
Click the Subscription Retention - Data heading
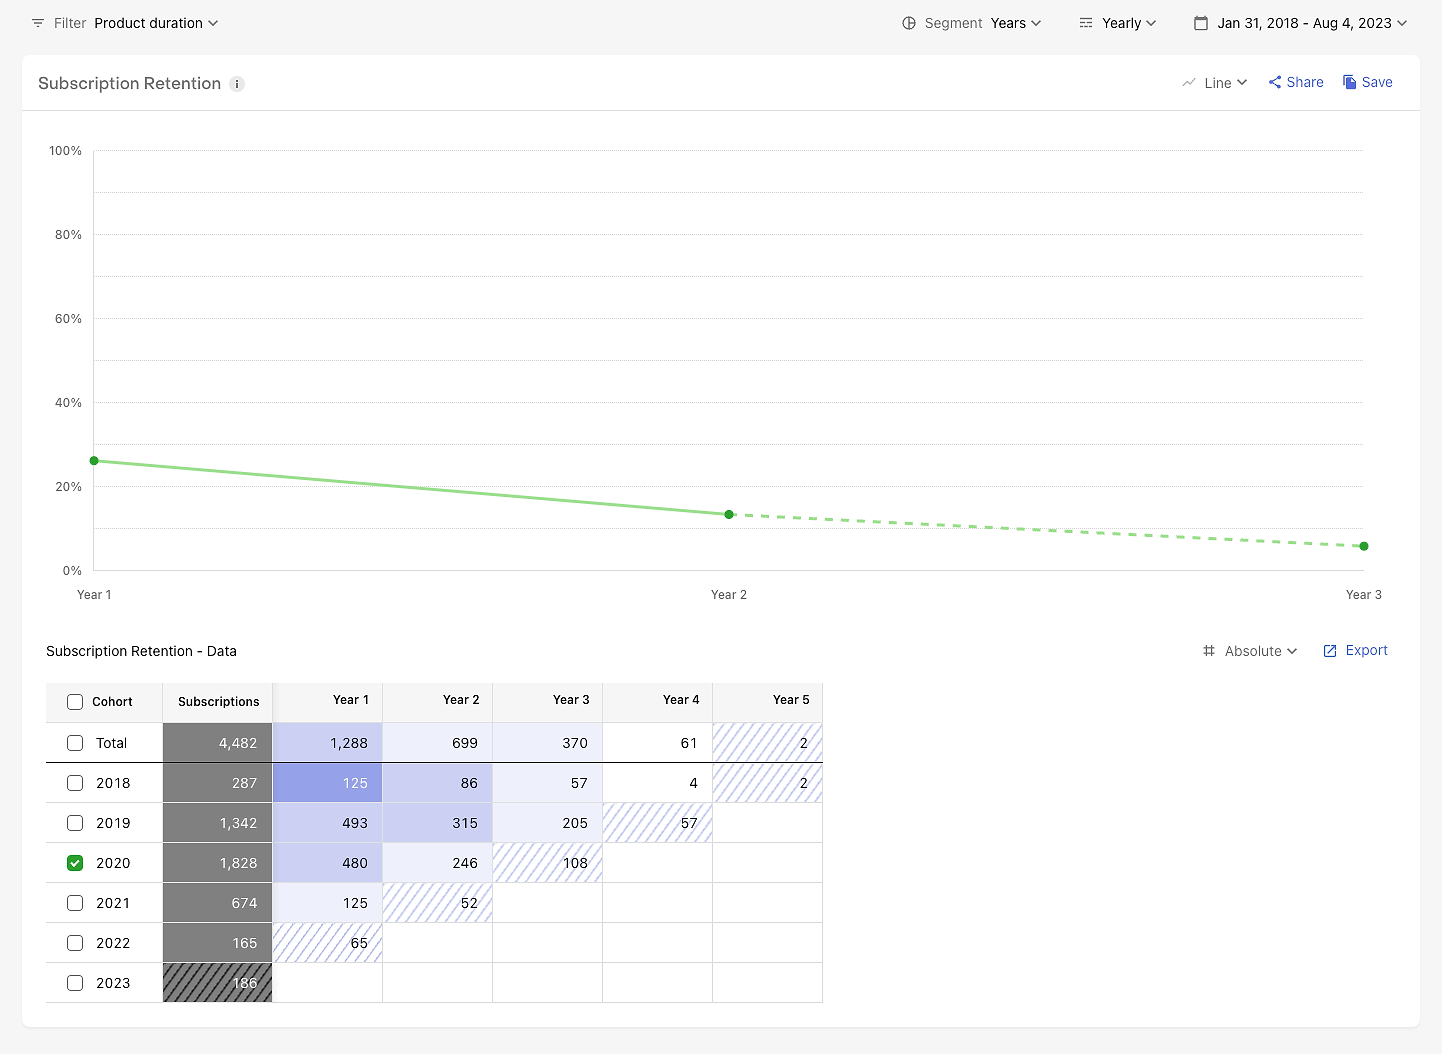pos(141,651)
